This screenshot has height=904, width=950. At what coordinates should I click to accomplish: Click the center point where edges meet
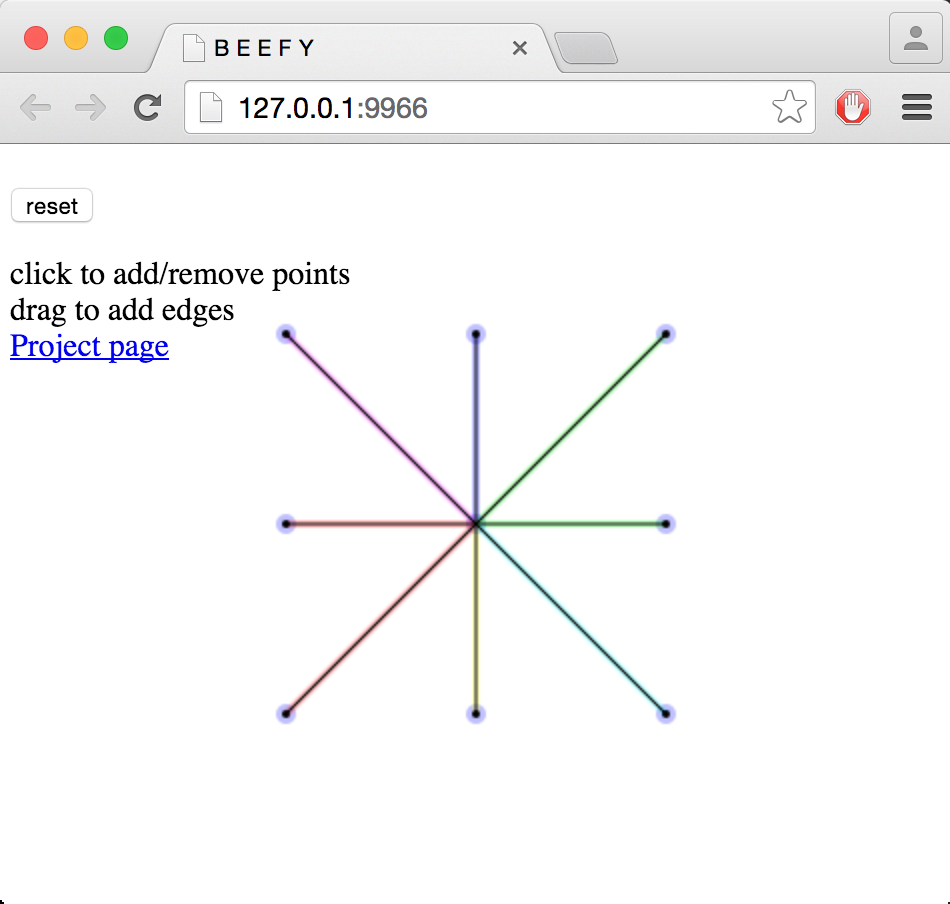coord(476,523)
